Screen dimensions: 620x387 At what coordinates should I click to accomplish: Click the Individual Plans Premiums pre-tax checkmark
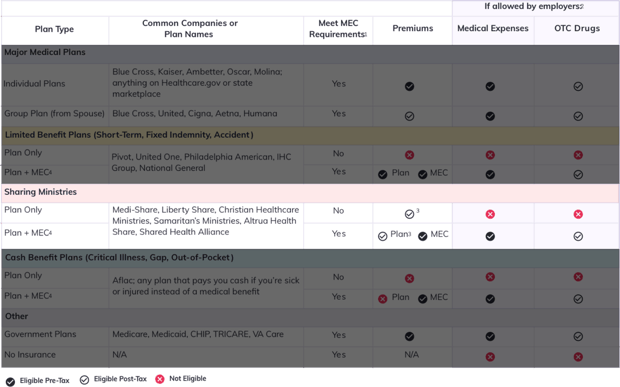pos(409,86)
